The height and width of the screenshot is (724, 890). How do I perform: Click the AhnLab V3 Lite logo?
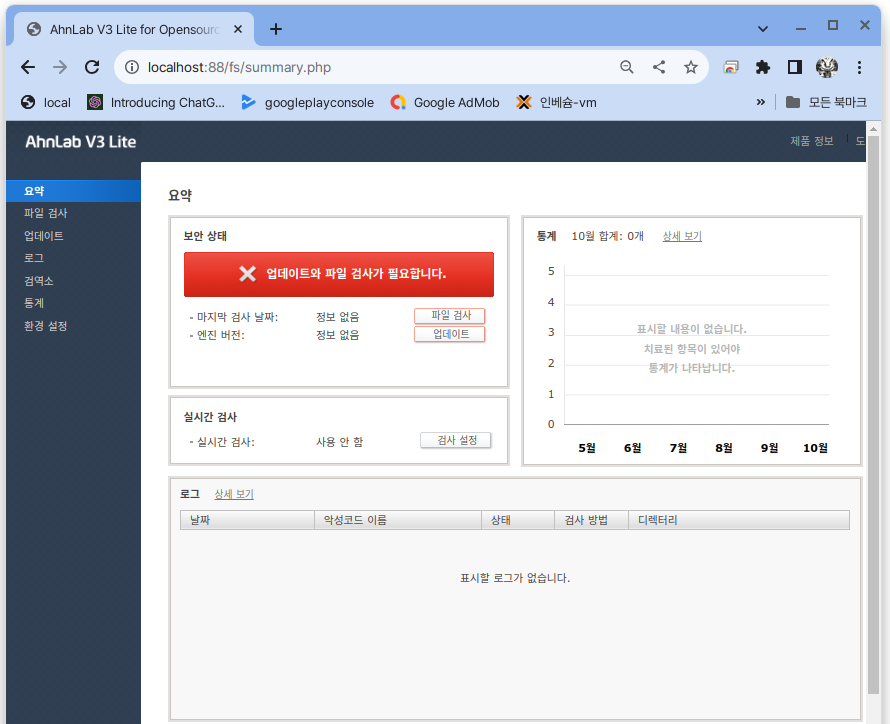[x=81, y=142]
